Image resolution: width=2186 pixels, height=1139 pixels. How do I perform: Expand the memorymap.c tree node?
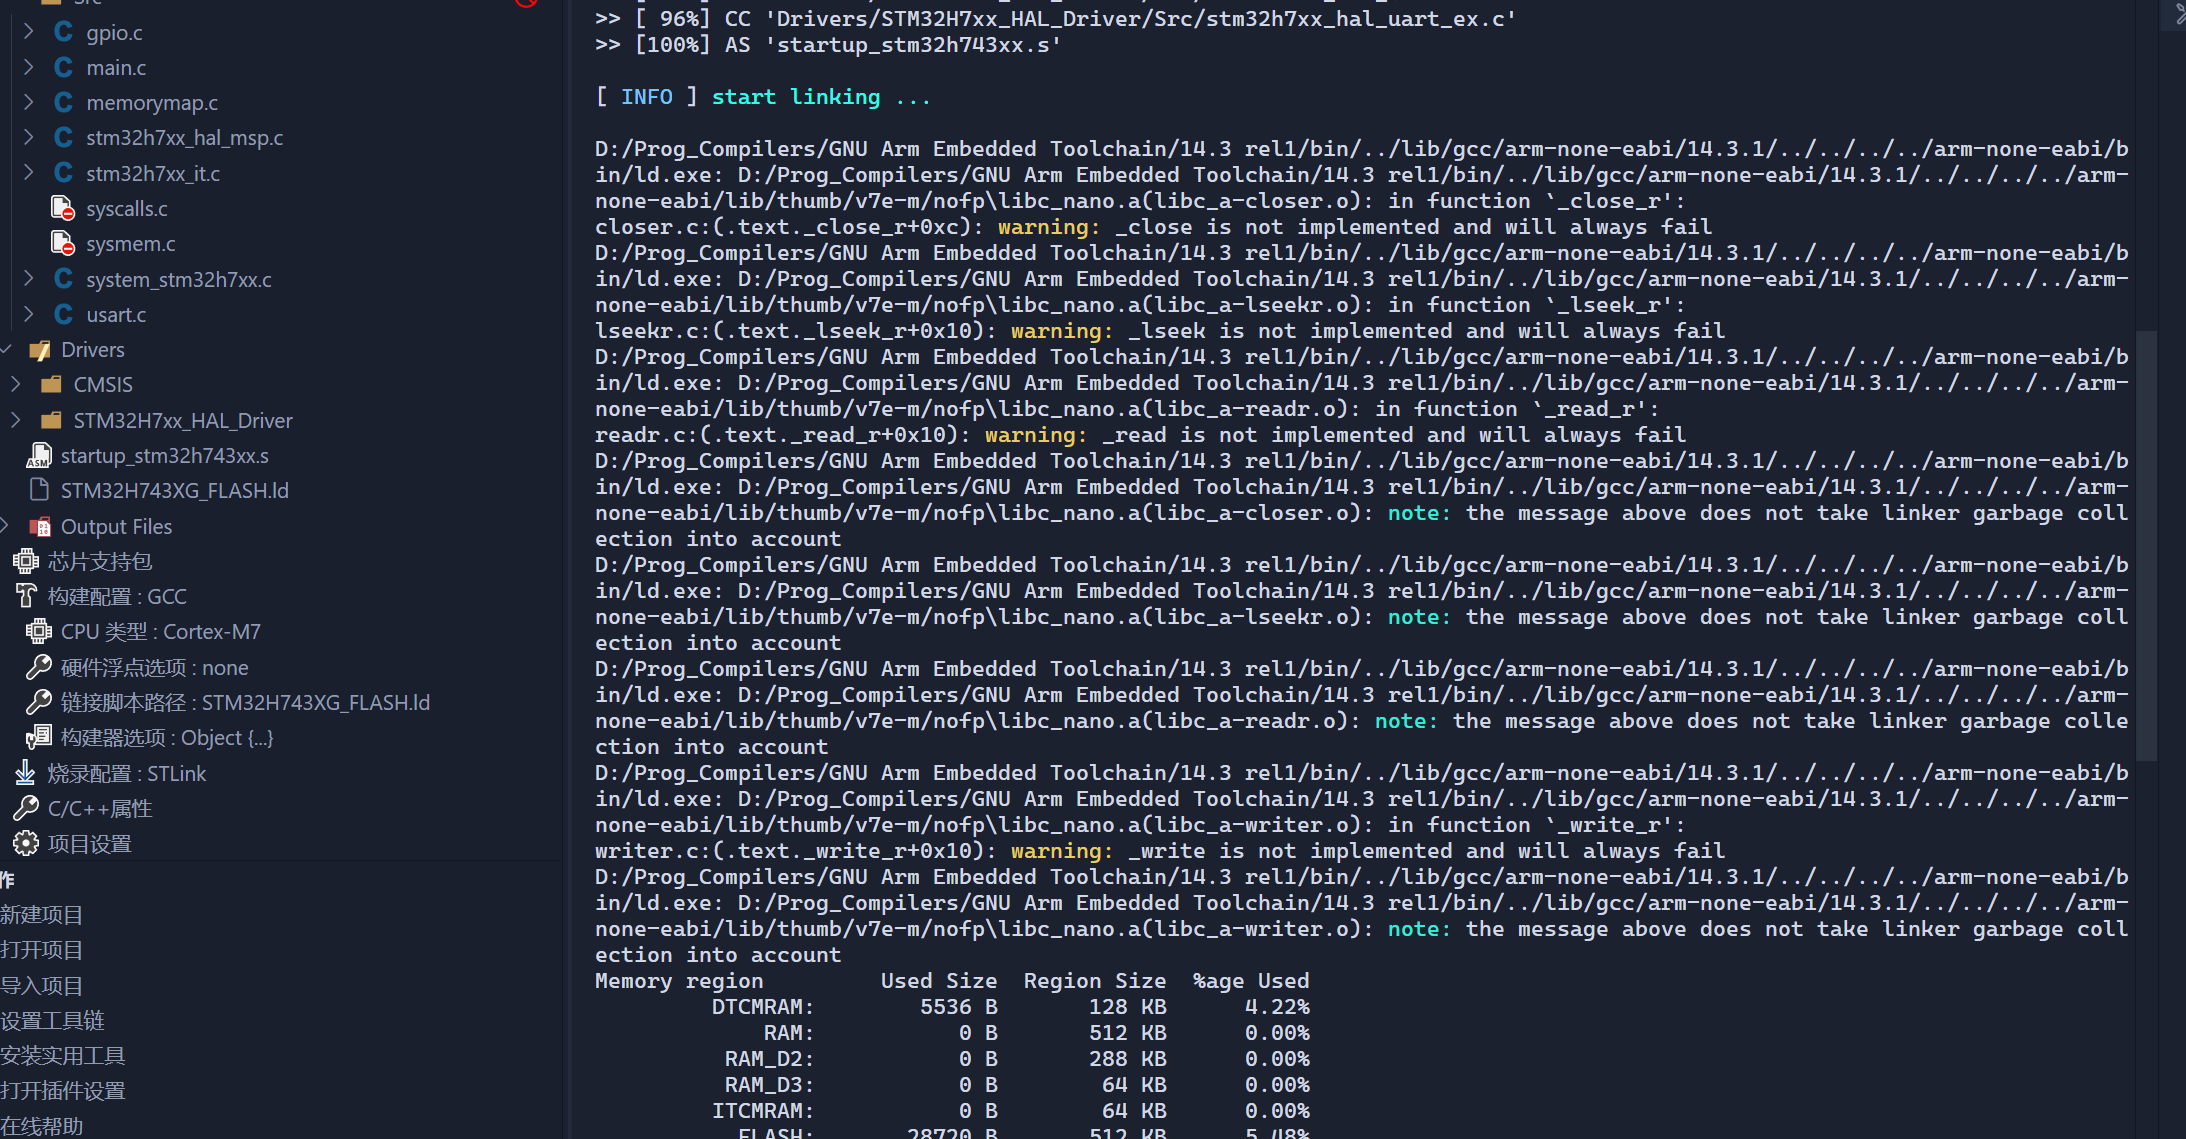click(x=29, y=102)
